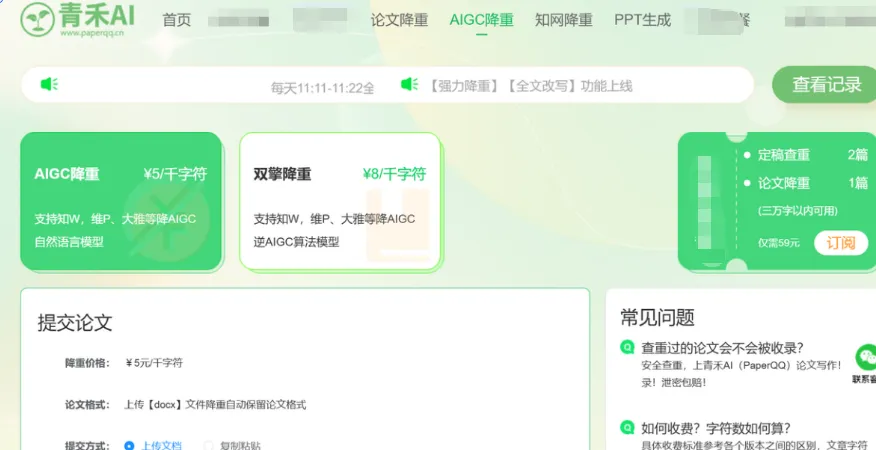The height and width of the screenshot is (450, 876).
Task: Click the (三万字以内可用) note on coupon
Action: coord(798,211)
